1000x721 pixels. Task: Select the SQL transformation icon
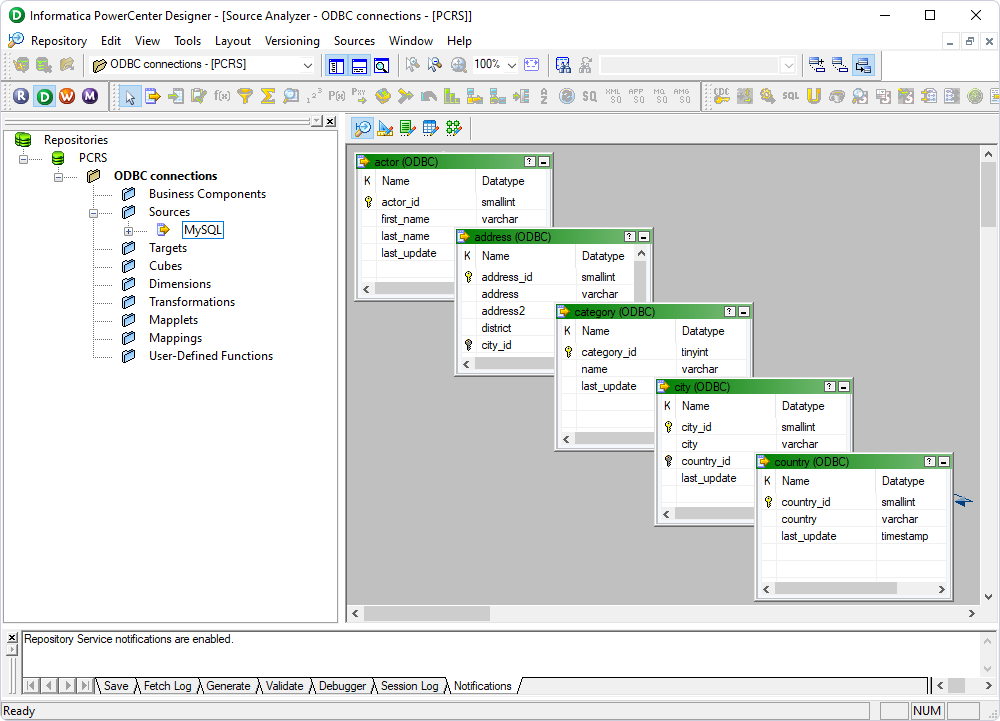[791, 96]
